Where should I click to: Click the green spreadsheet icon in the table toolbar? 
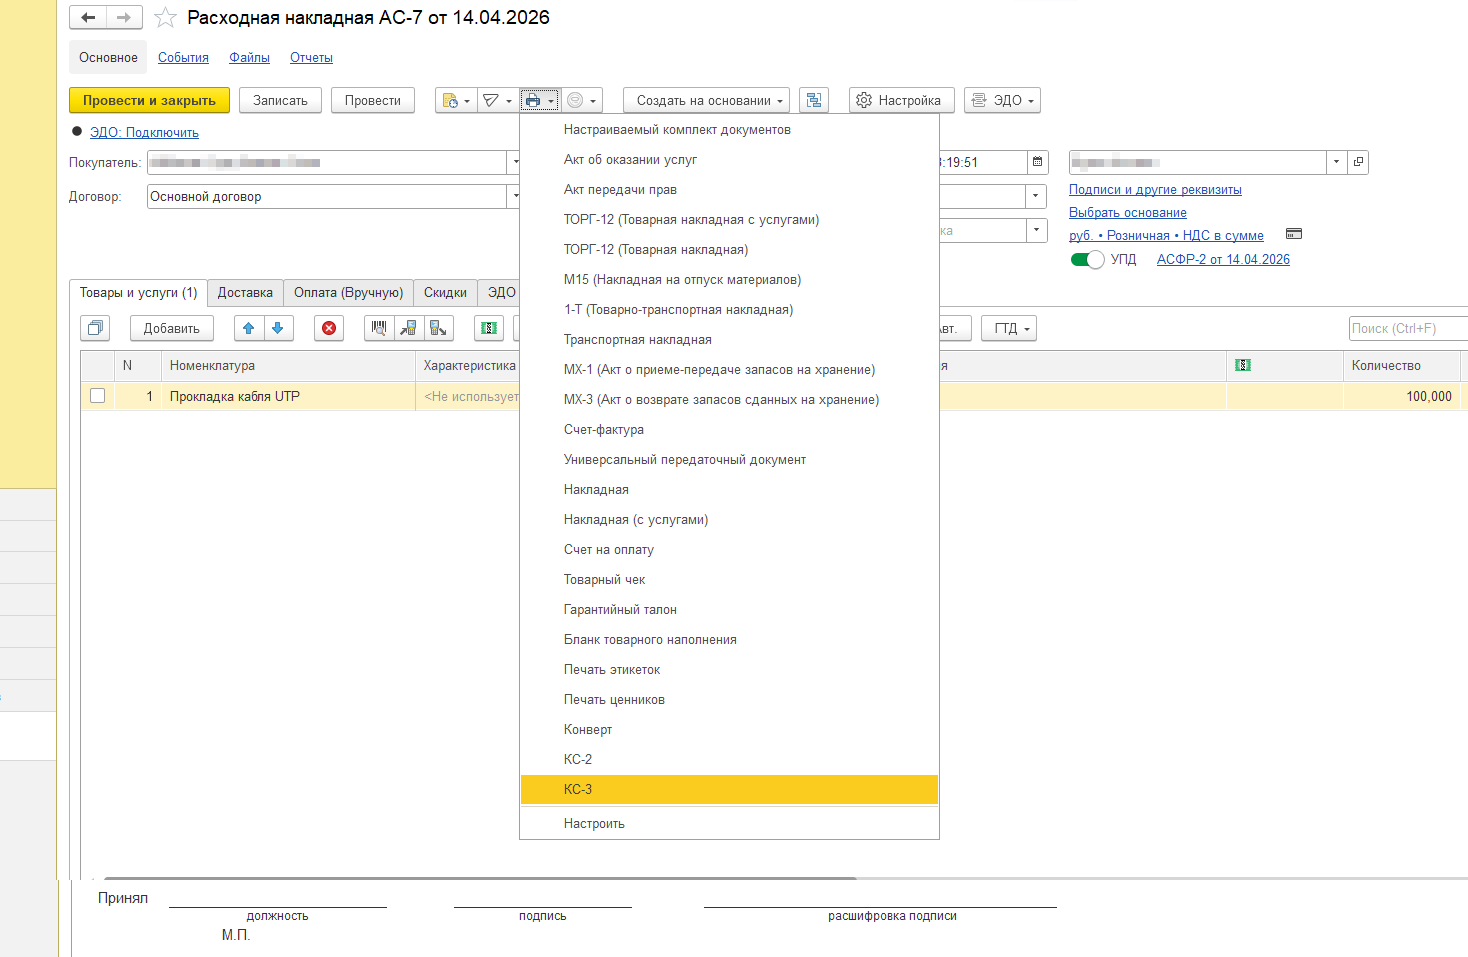coord(489,328)
